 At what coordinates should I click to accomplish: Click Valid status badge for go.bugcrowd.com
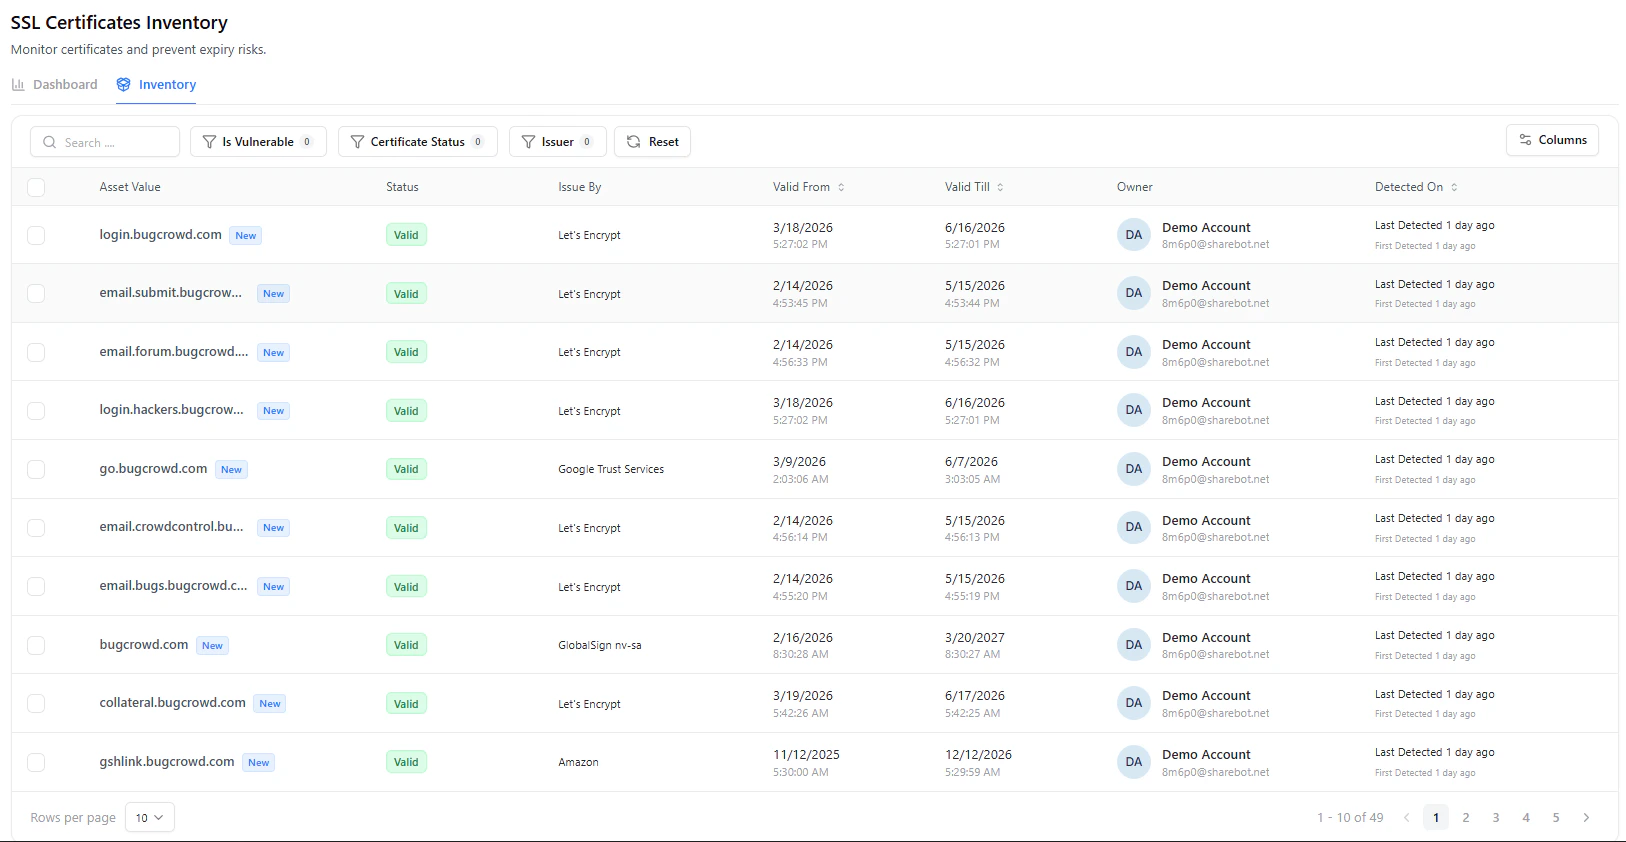point(406,469)
